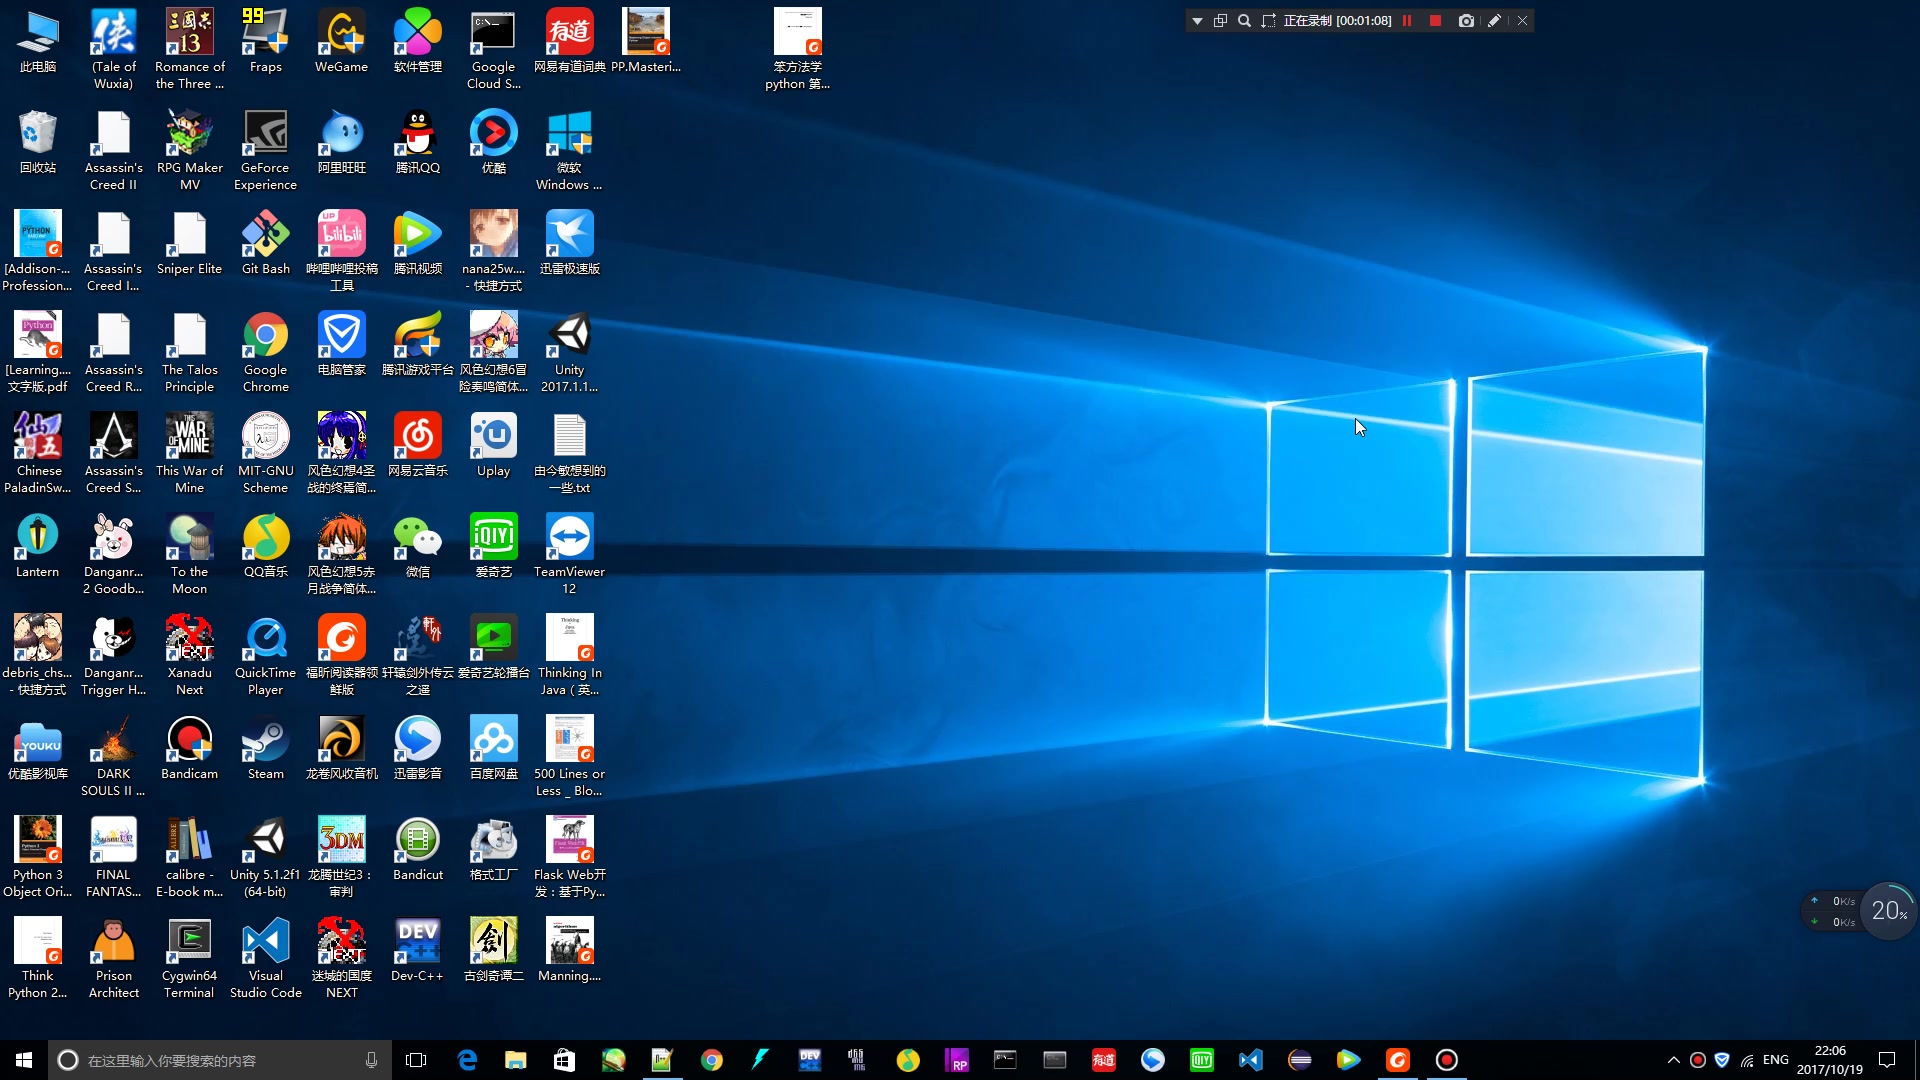Open the Bandicam recording taskbar icon
This screenshot has width=1920, height=1080.
click(x=1446, y=1060)
